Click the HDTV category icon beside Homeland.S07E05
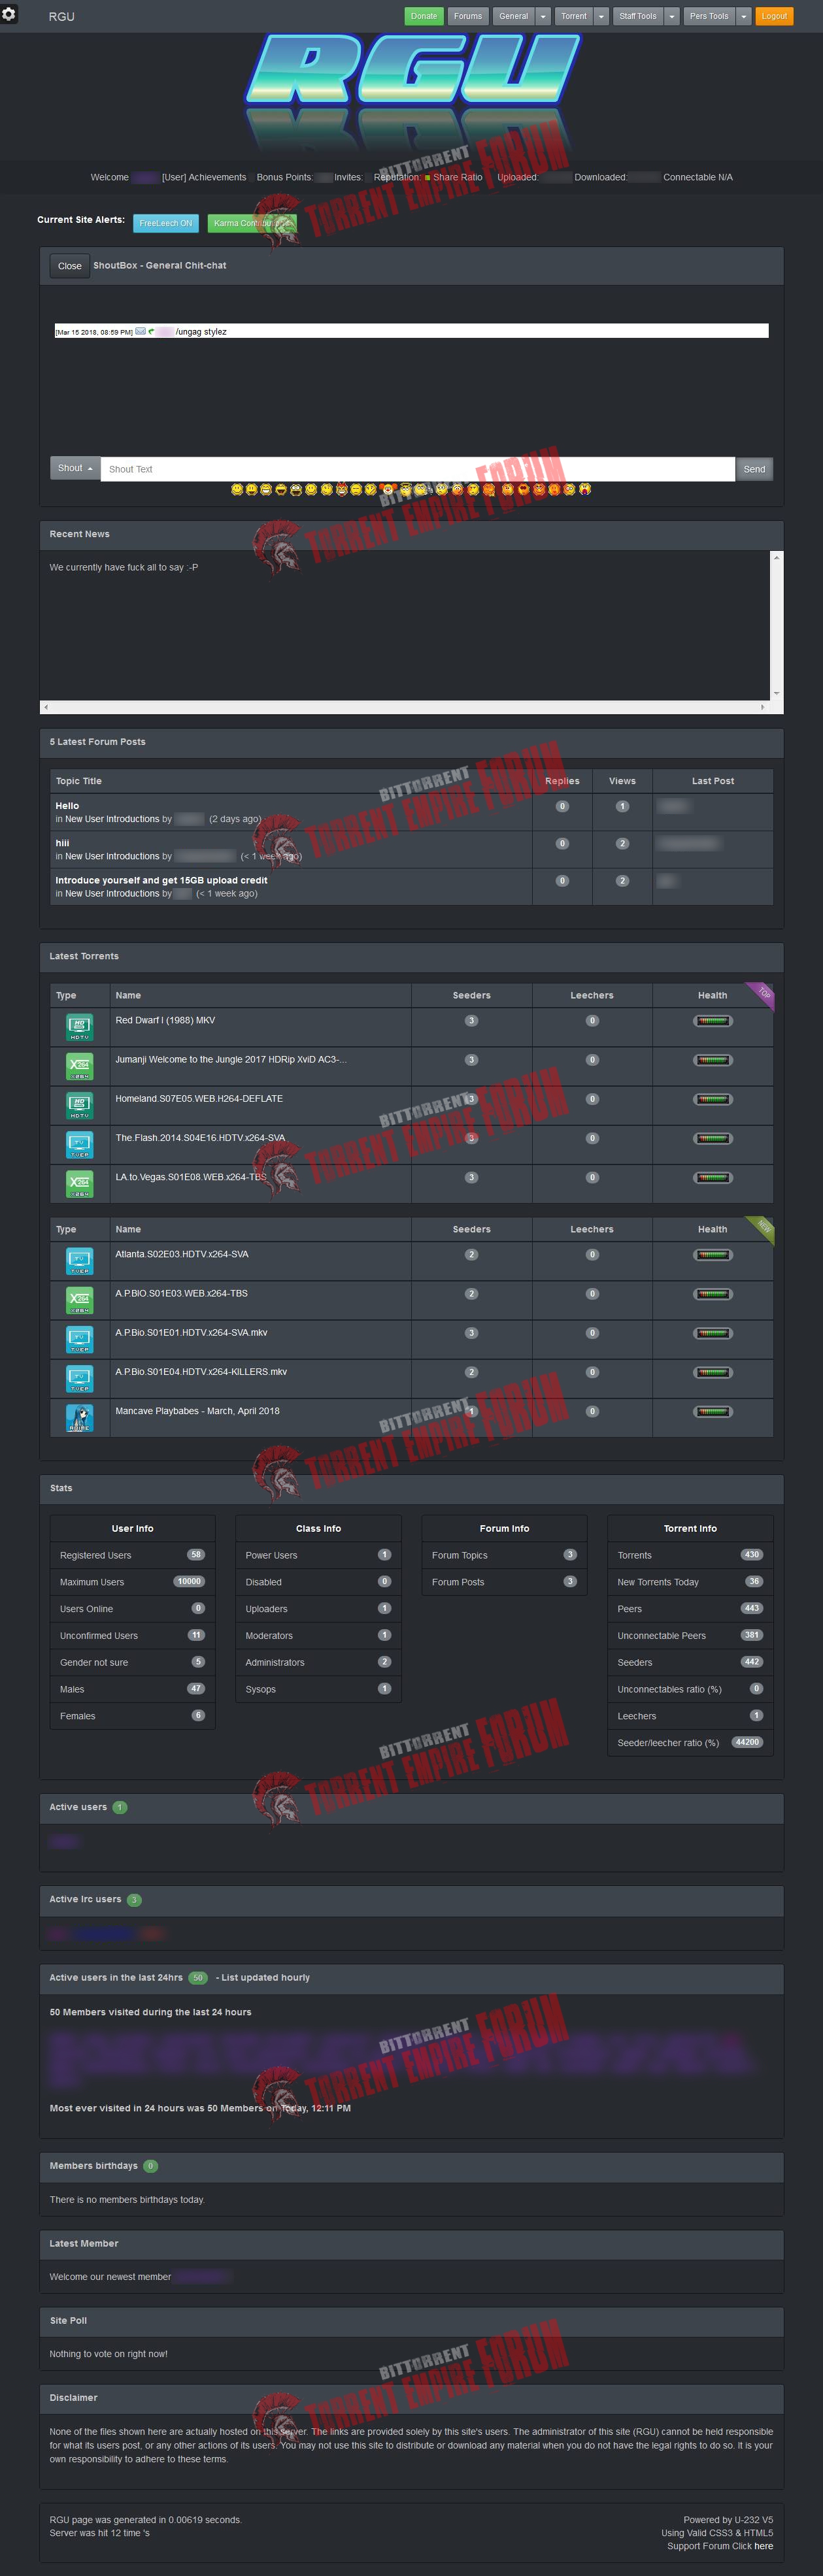This screenshot has height=2576, width=823. 79,1105
